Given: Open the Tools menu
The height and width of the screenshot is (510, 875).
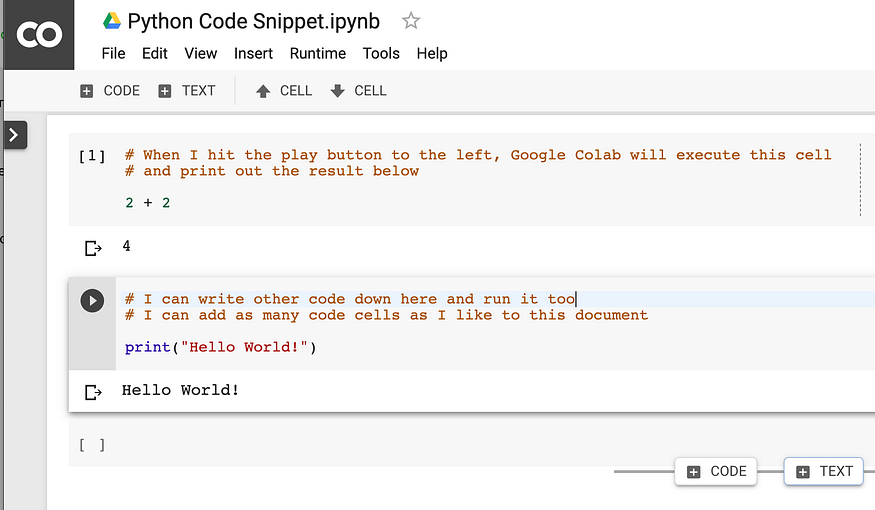Looking at the screenshot, I should point(381,54).
